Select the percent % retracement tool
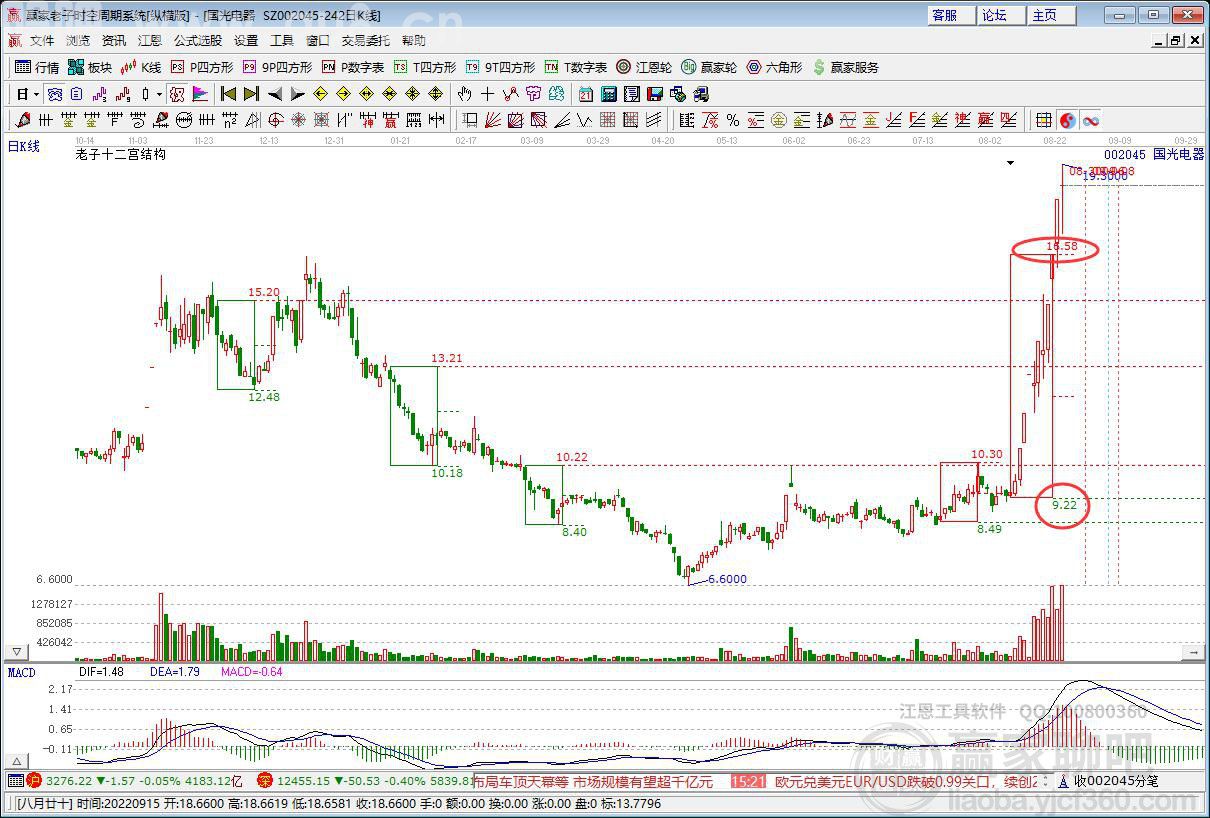 [733, 120]
